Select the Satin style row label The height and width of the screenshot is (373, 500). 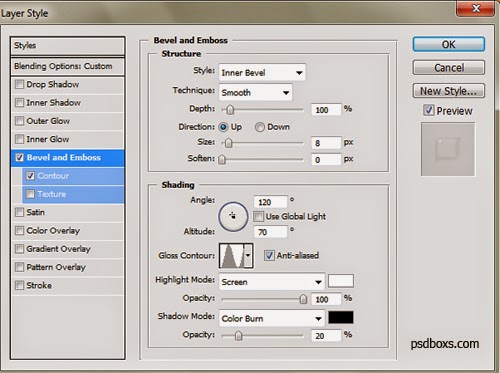(35, 212)
